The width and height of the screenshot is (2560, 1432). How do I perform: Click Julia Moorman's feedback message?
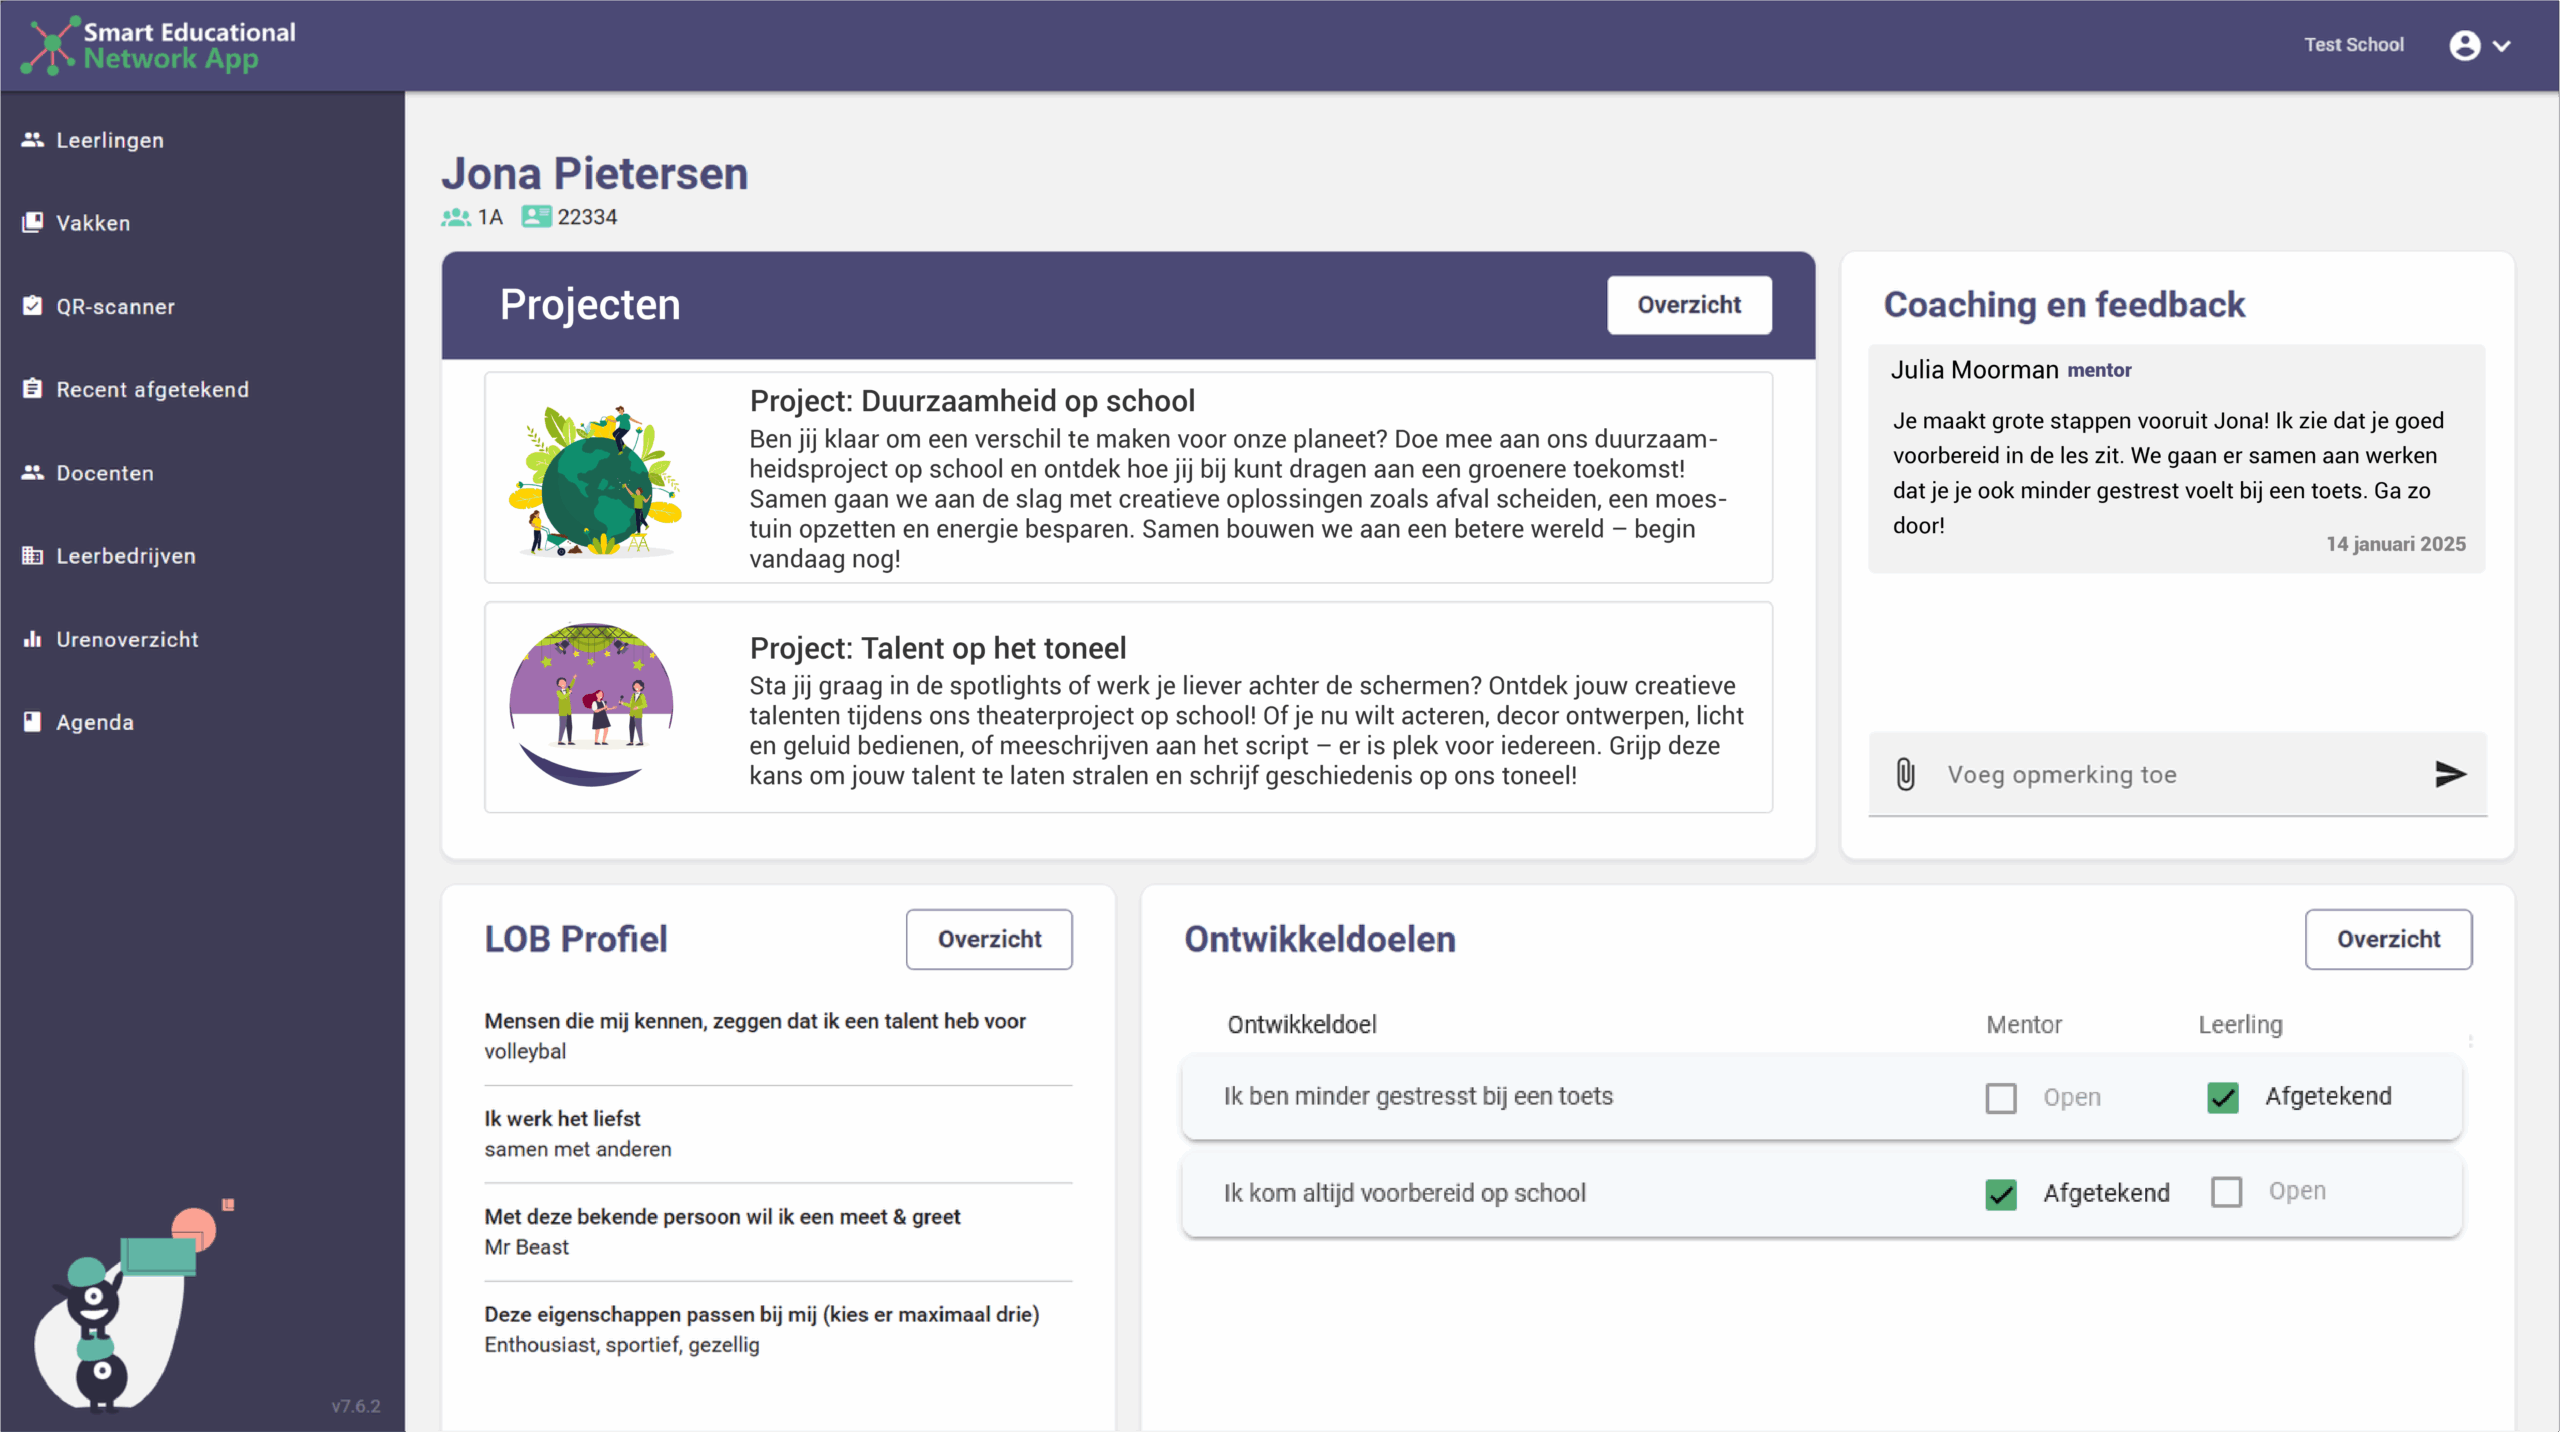[2176, 459]
